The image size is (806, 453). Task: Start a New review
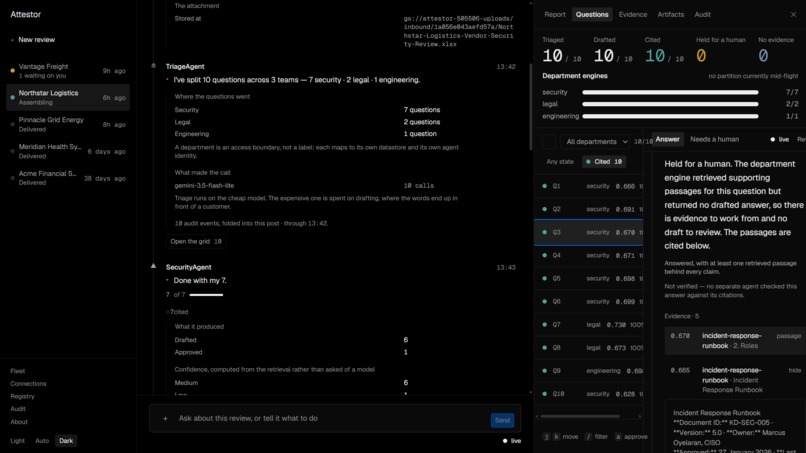click(36, 40)
